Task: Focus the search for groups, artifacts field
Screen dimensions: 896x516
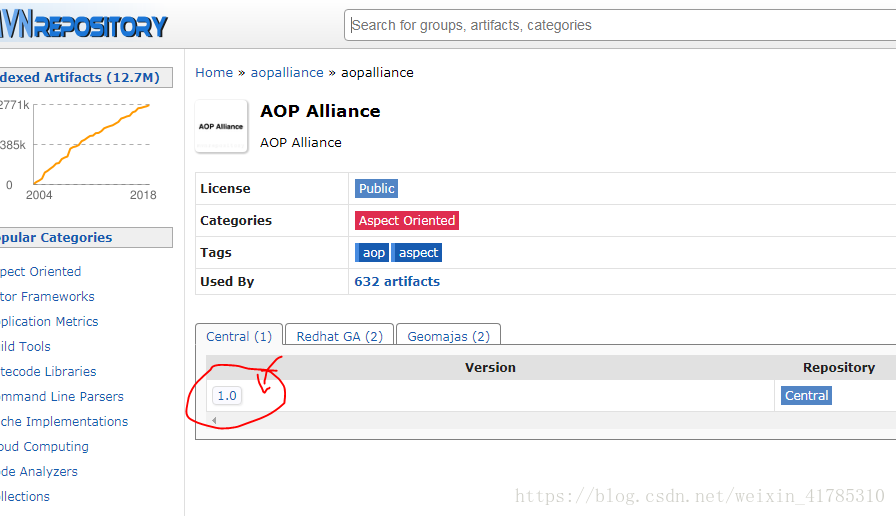Action: coord(620,25)
